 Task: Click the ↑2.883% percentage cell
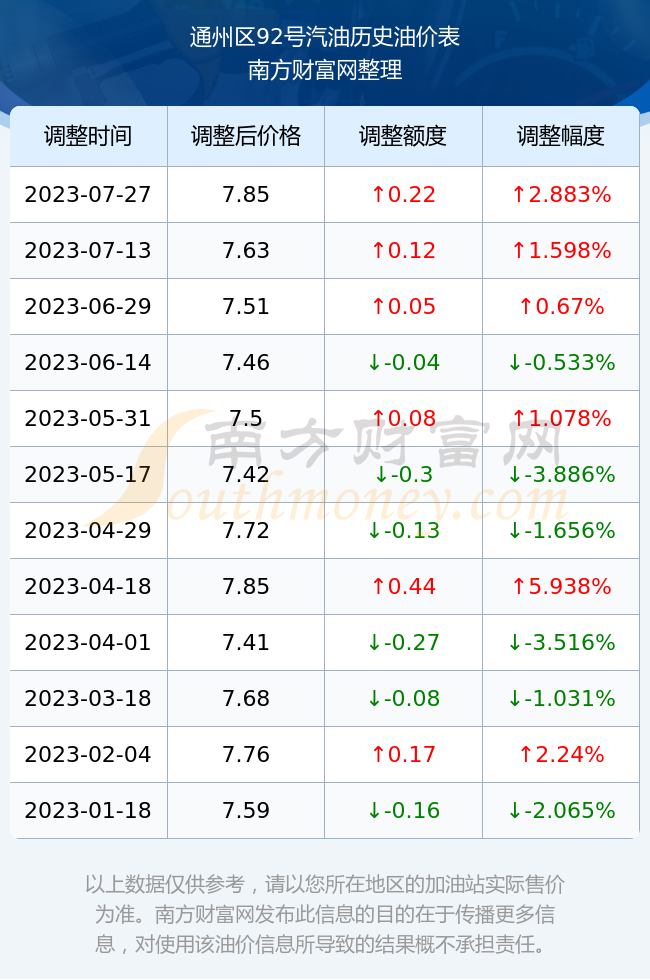tap(561, 194)
